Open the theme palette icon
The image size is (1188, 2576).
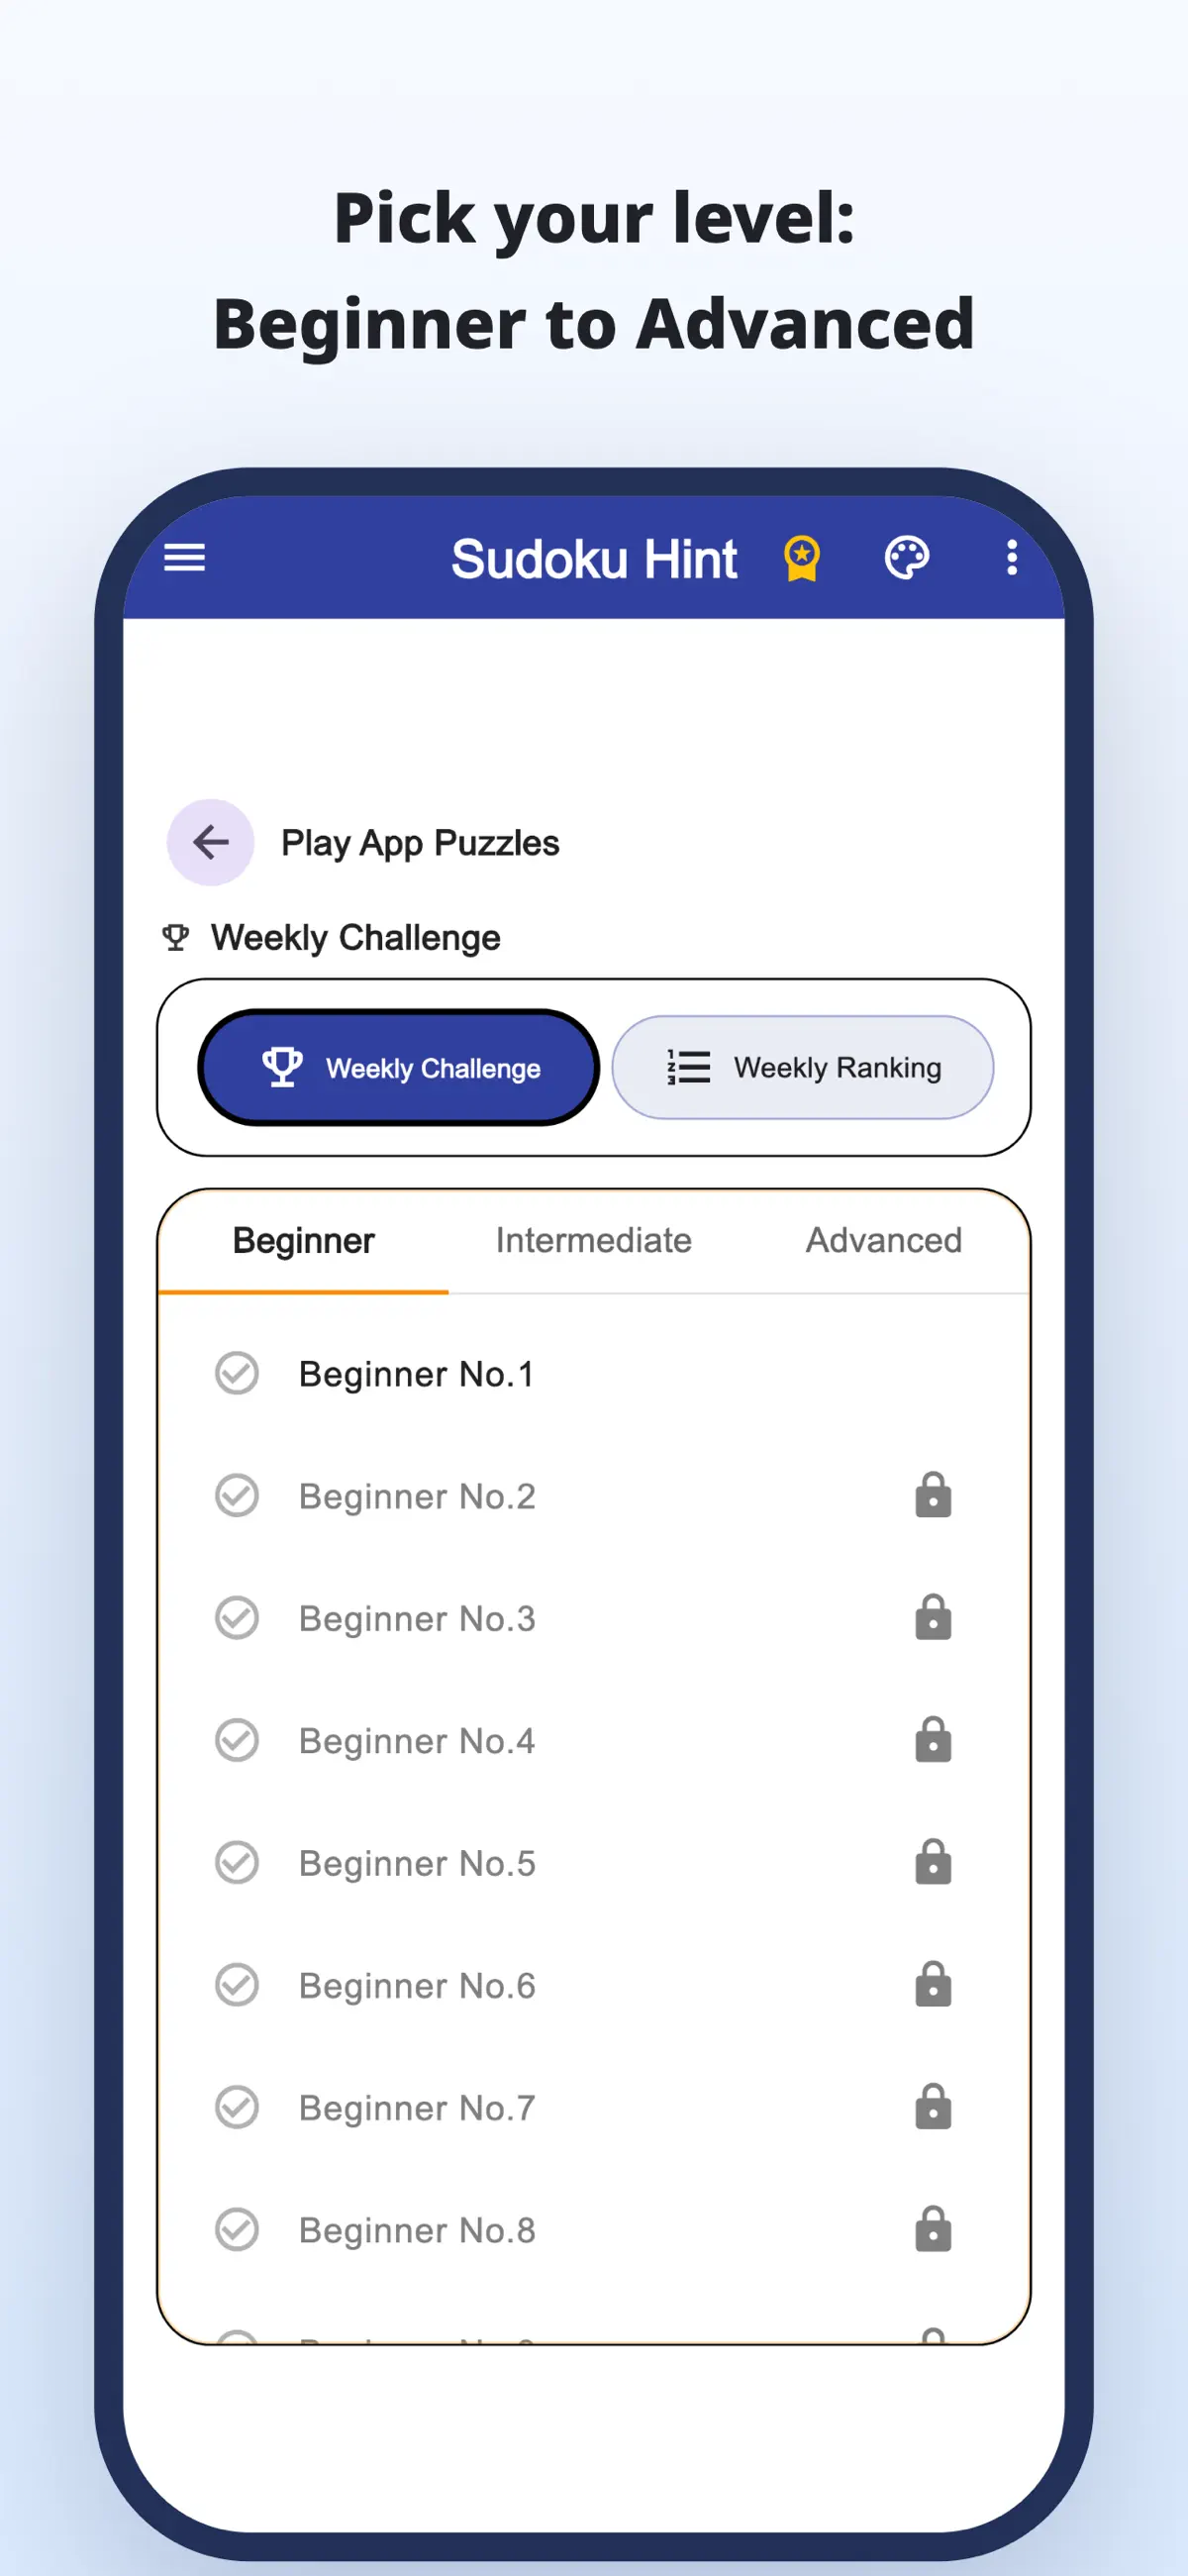(907, 557)
